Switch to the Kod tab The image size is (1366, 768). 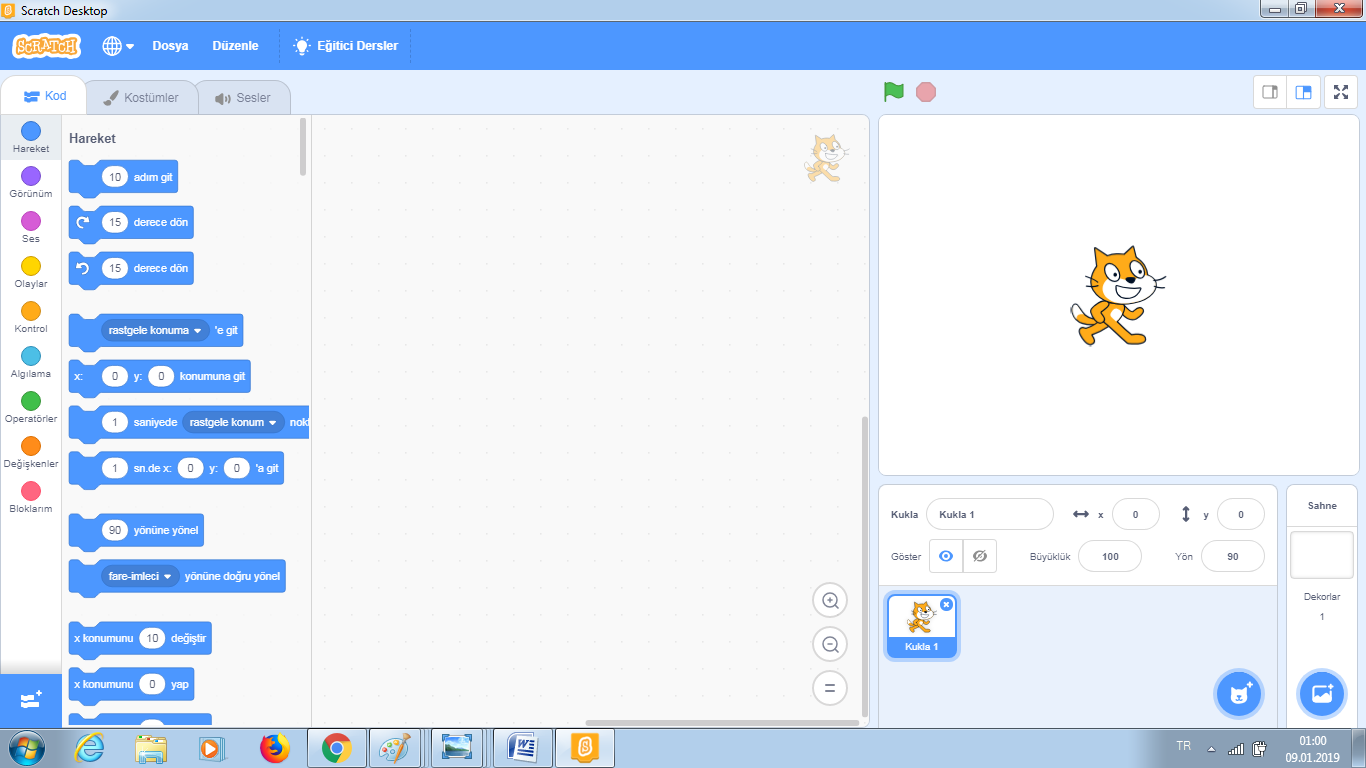pos(44,96)
